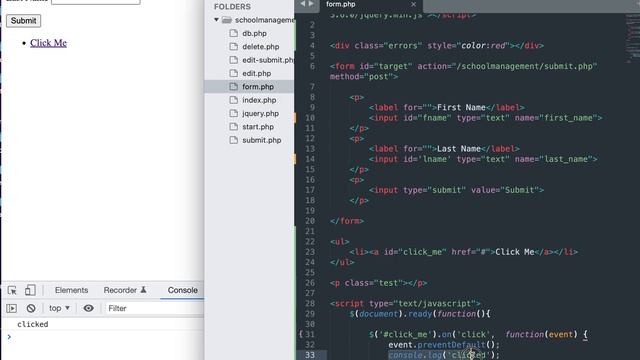The image size is (640, 360).
Task: Click 'First Name' label text in code
Action: tap(461, 107)
